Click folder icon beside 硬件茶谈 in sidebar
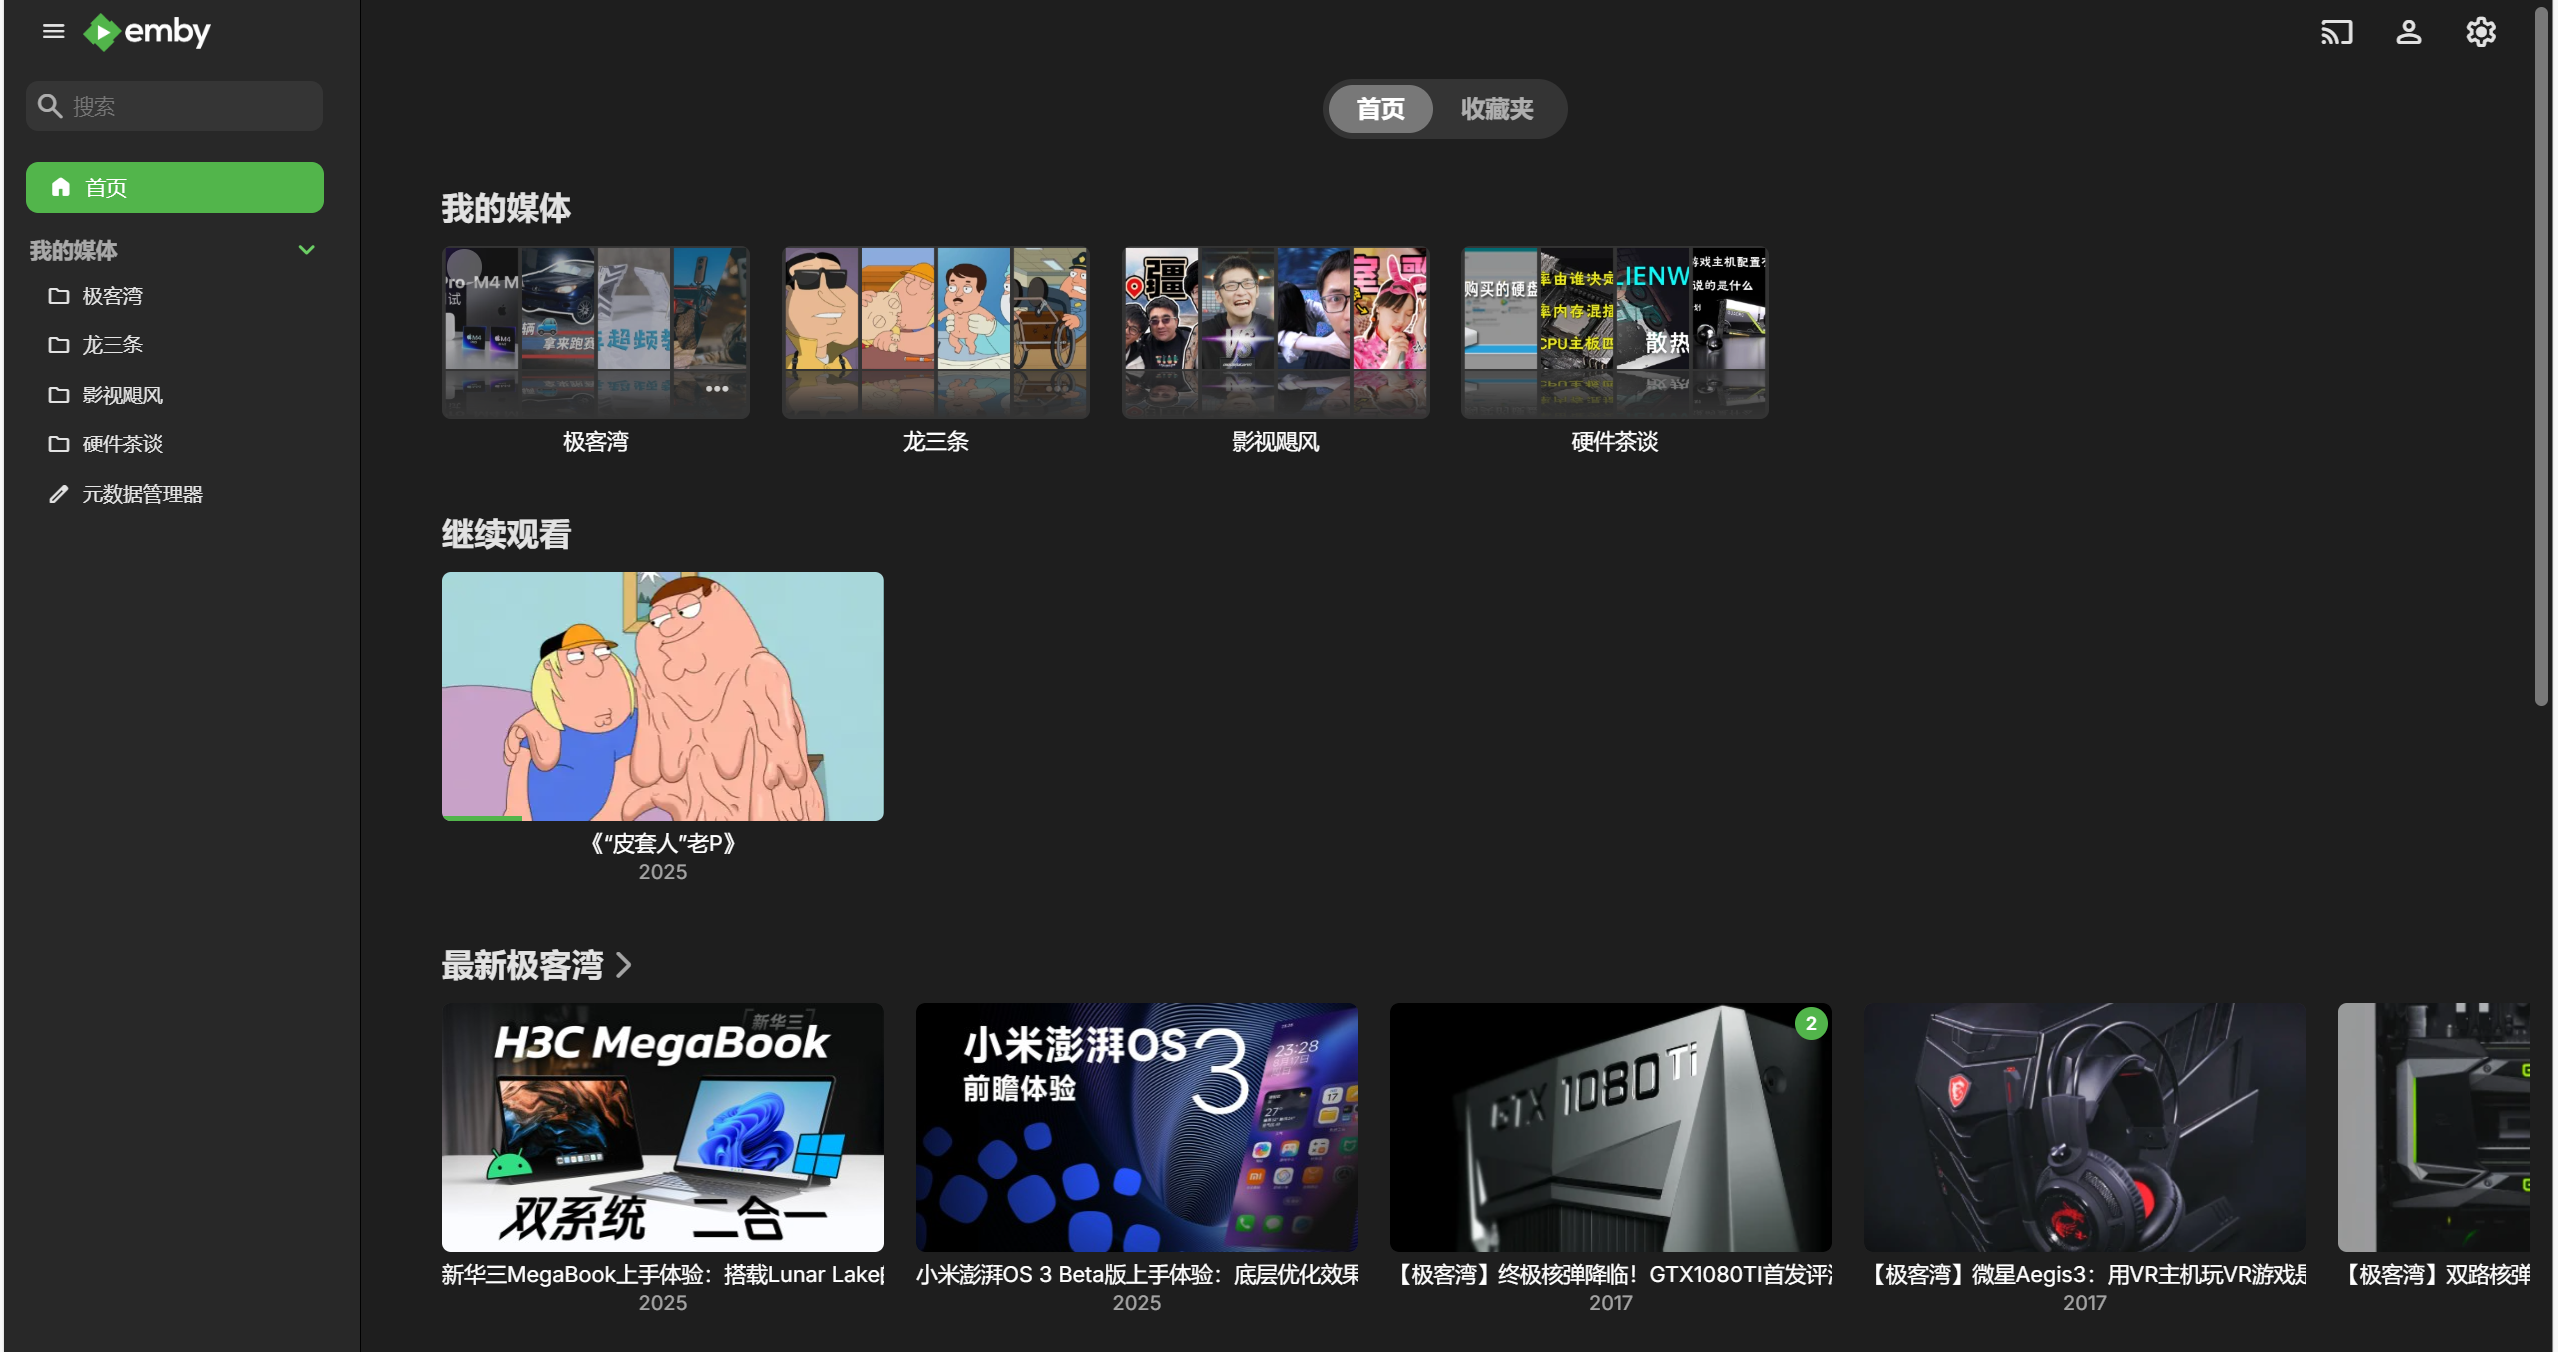The image size is (2558, 1352). tap(59, 444)
